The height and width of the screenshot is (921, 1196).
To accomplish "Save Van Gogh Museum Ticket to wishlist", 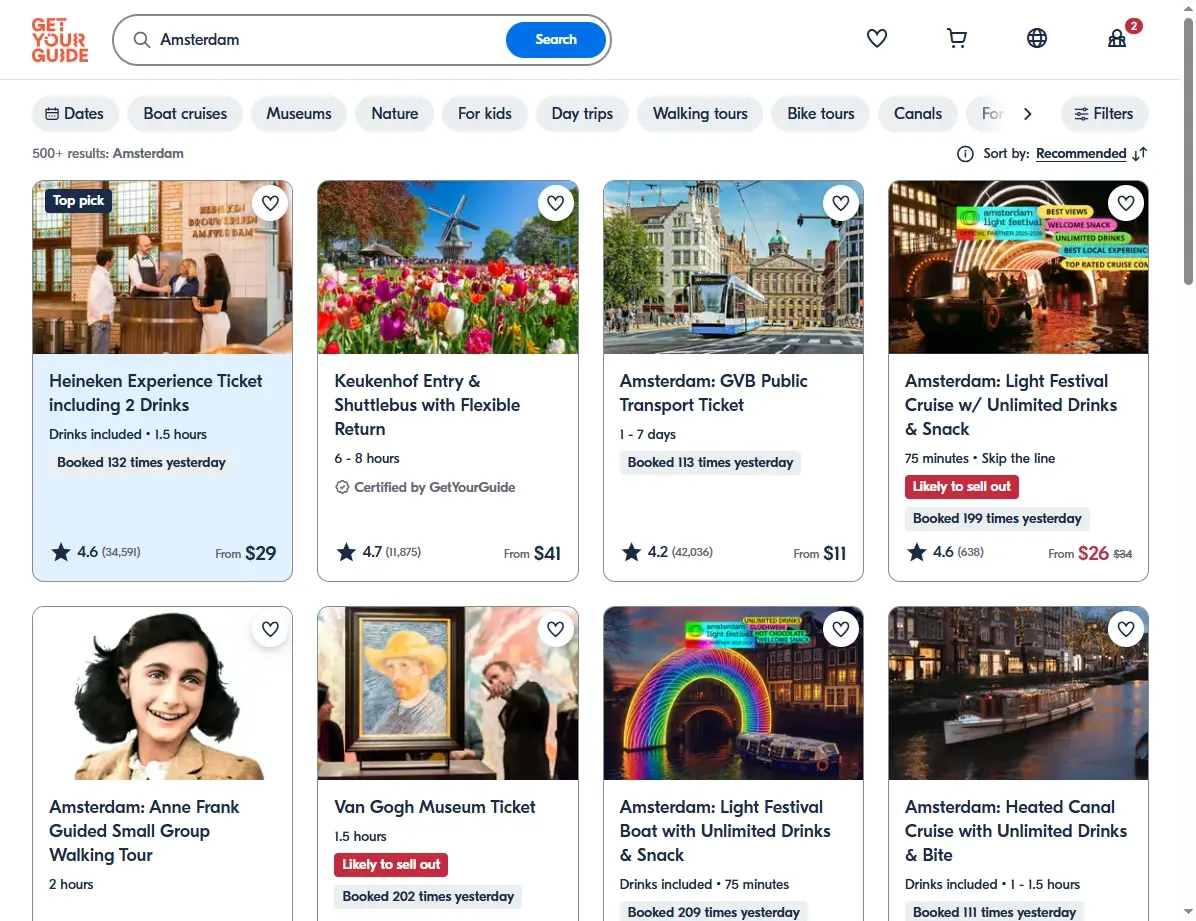I will [x=555, y=629].
